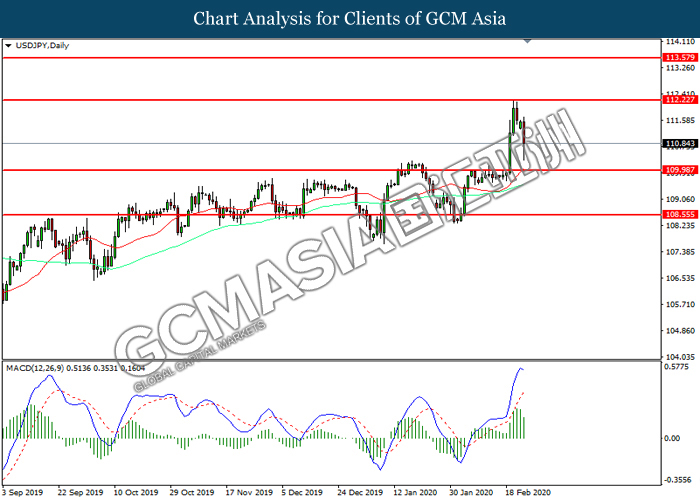Screen dimensions: 700x500
Task: Click the 18 Feb 2020 date label
Action: point(527,492)
